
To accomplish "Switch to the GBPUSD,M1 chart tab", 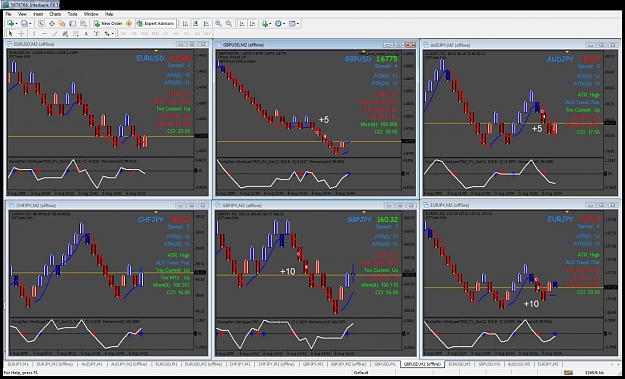I will click(x=385, y=364).
